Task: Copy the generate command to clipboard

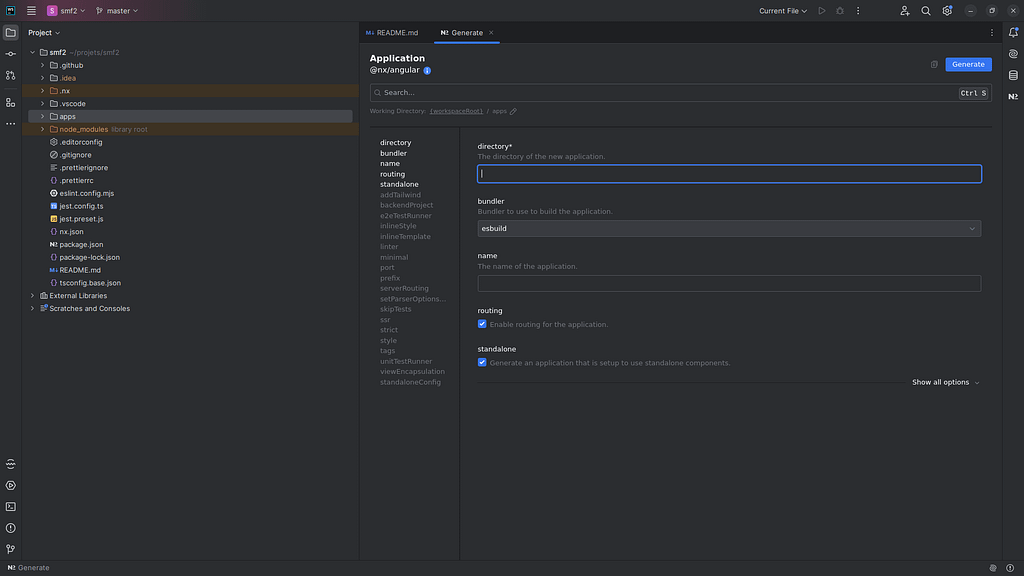Action: (x=934, y=64)
